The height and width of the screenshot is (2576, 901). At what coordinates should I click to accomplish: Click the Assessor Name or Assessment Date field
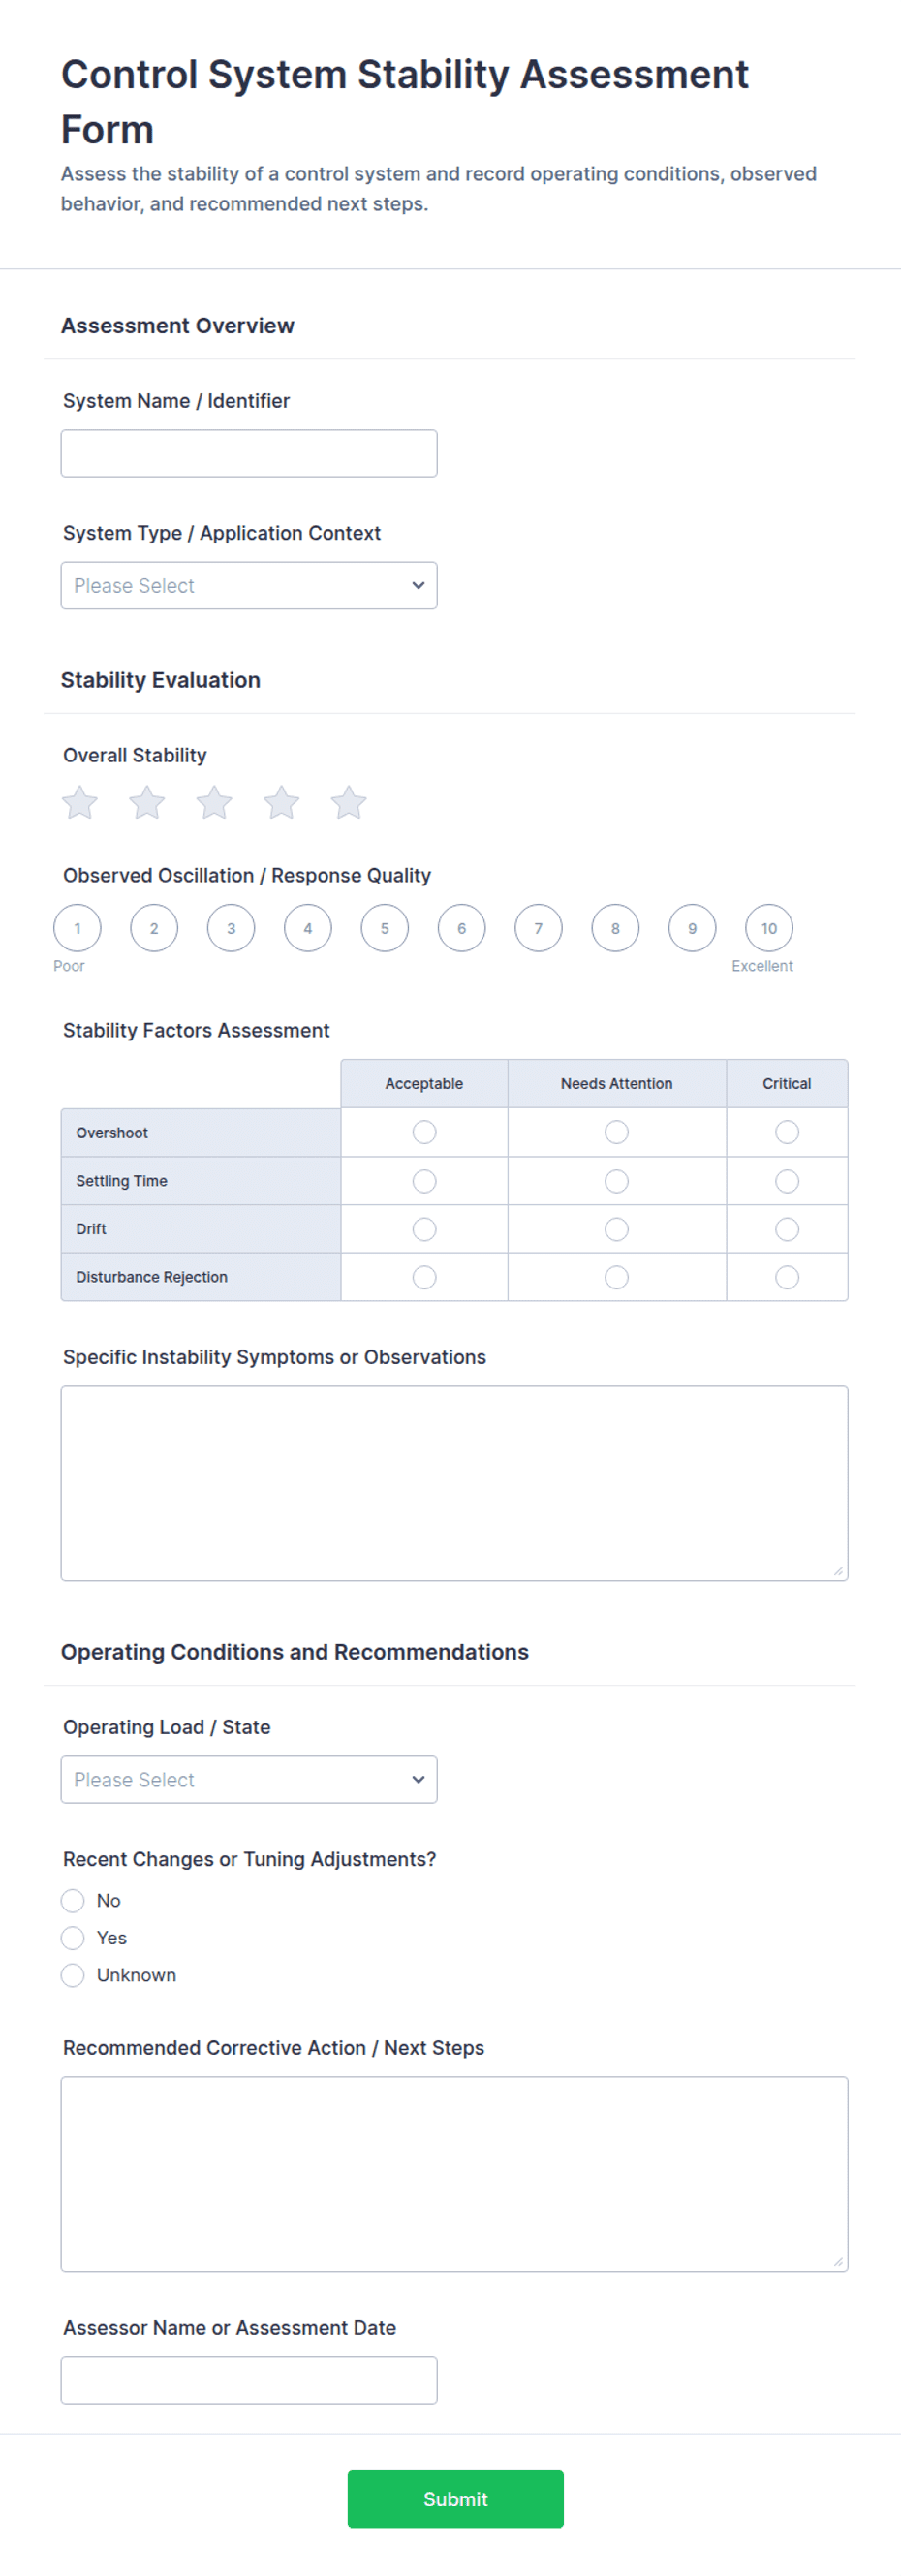click(249, 2380)
